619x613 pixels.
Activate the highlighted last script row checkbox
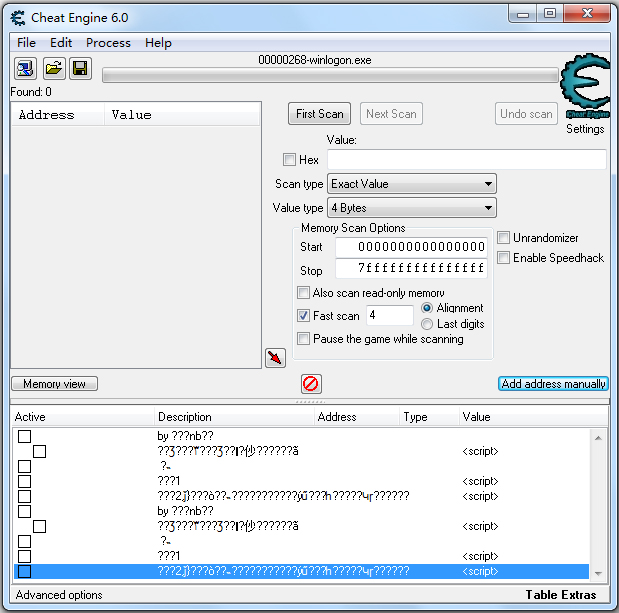(24, 571)
